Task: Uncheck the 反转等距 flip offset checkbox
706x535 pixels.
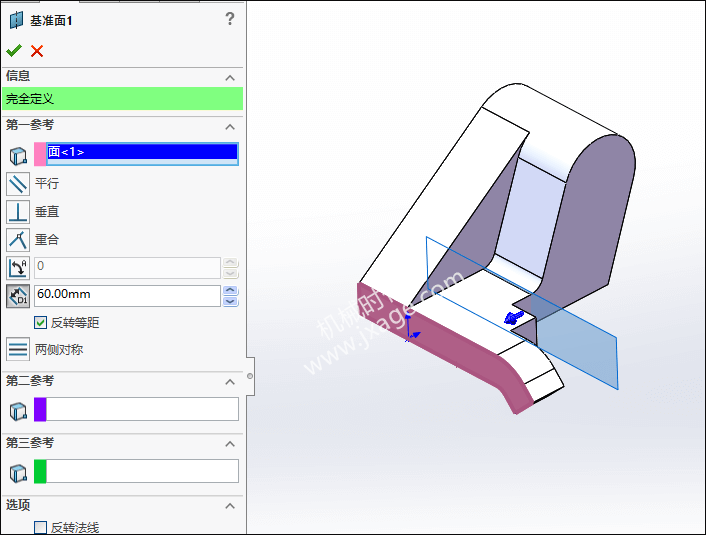Action: [41, 322]
